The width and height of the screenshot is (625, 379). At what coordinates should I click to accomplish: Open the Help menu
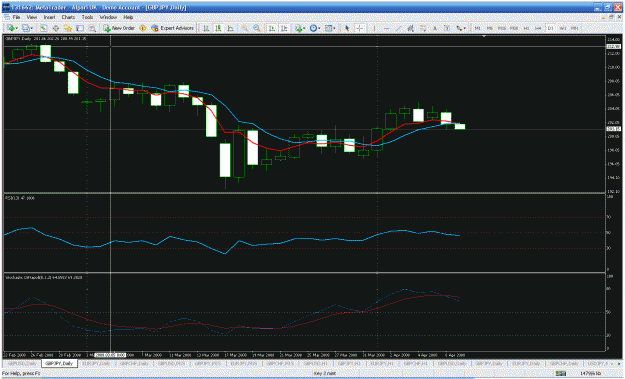(x=128, y=18)
